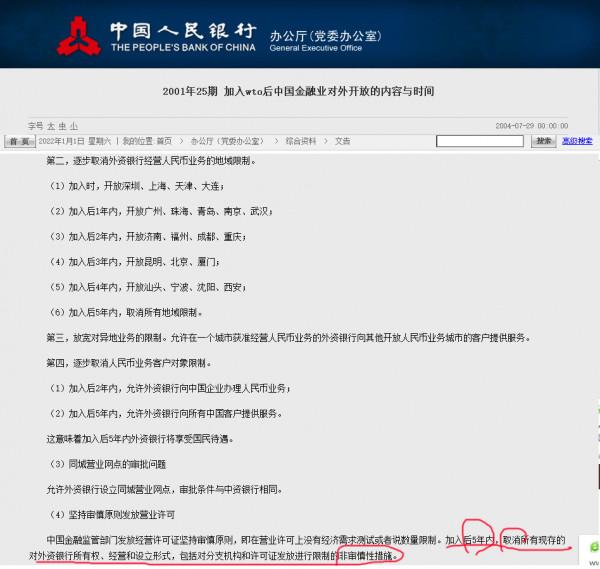Screen dimensions: 600x569
Task: Click the paragraph starting 第三，放宽对异地业务的限制
Action: (289, 338)
